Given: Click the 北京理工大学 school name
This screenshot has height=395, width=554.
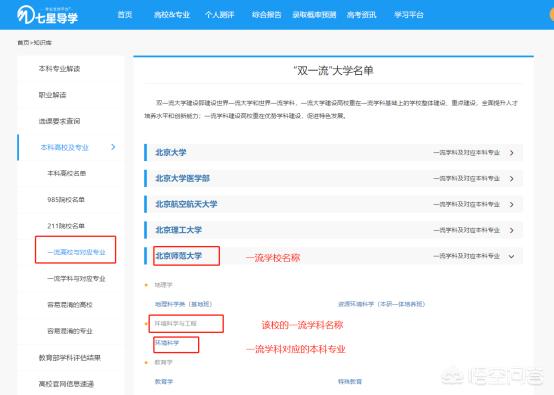Looking at the screenshot, I should point(178,230).
